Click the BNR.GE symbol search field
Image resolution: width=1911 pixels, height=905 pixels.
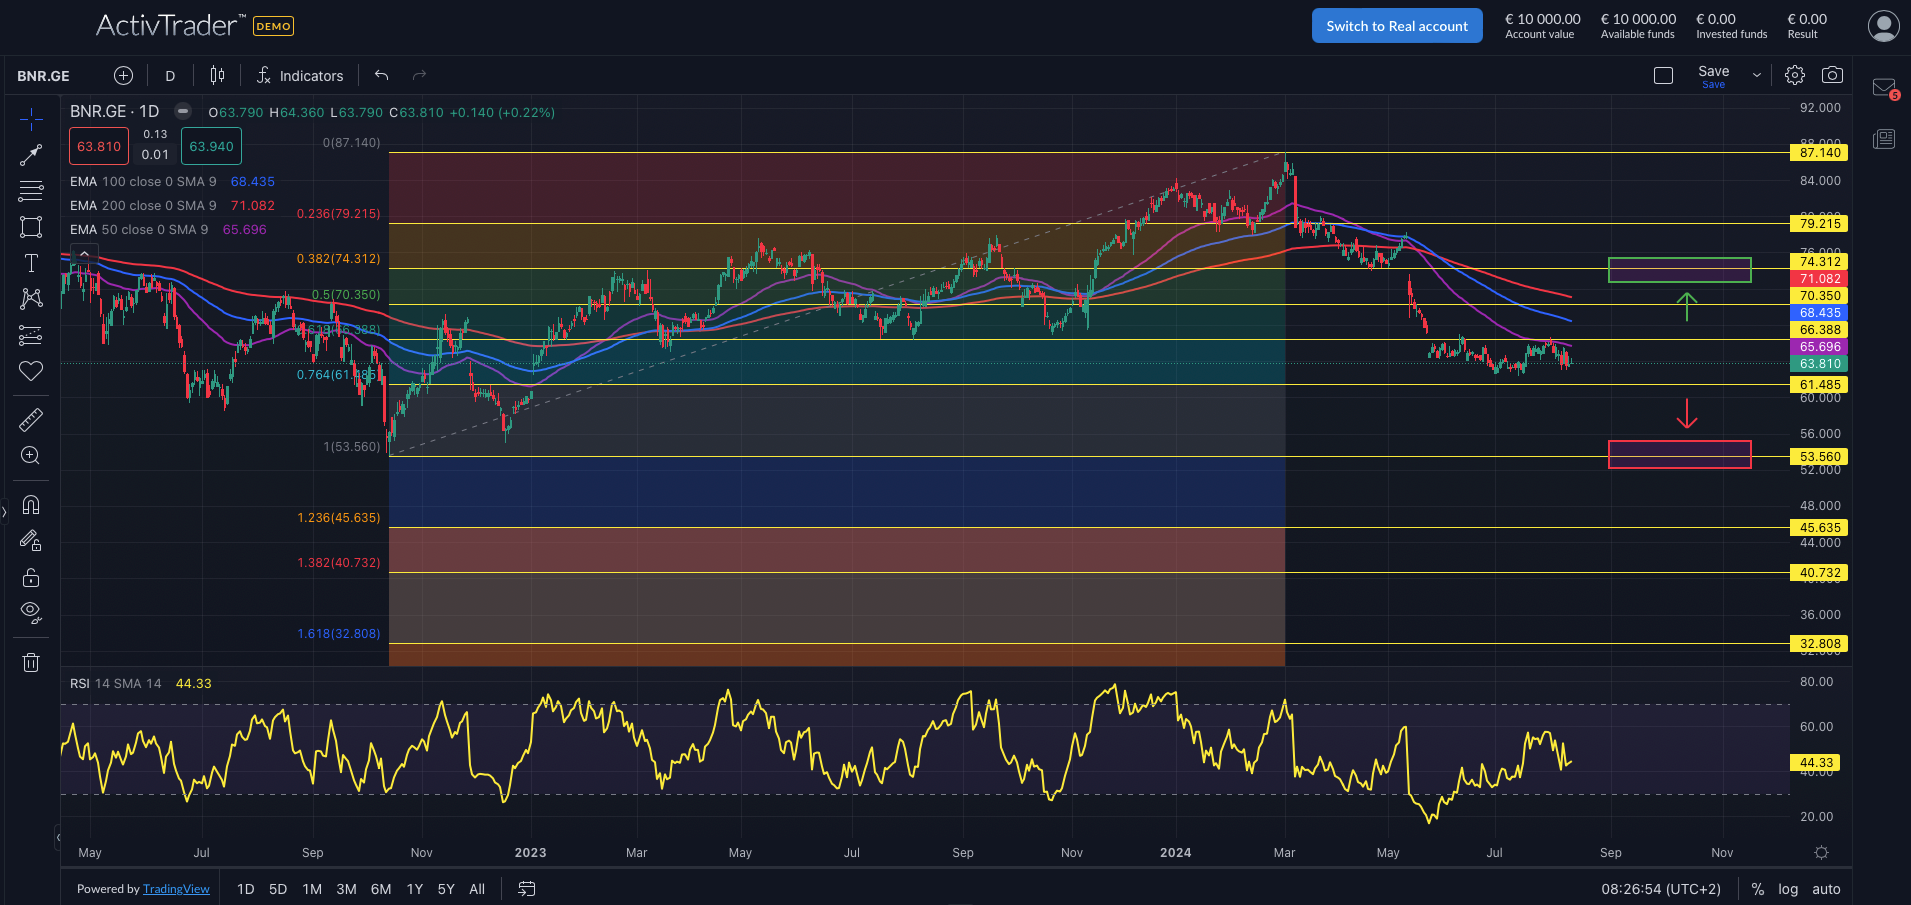click(x=44, y=76)
